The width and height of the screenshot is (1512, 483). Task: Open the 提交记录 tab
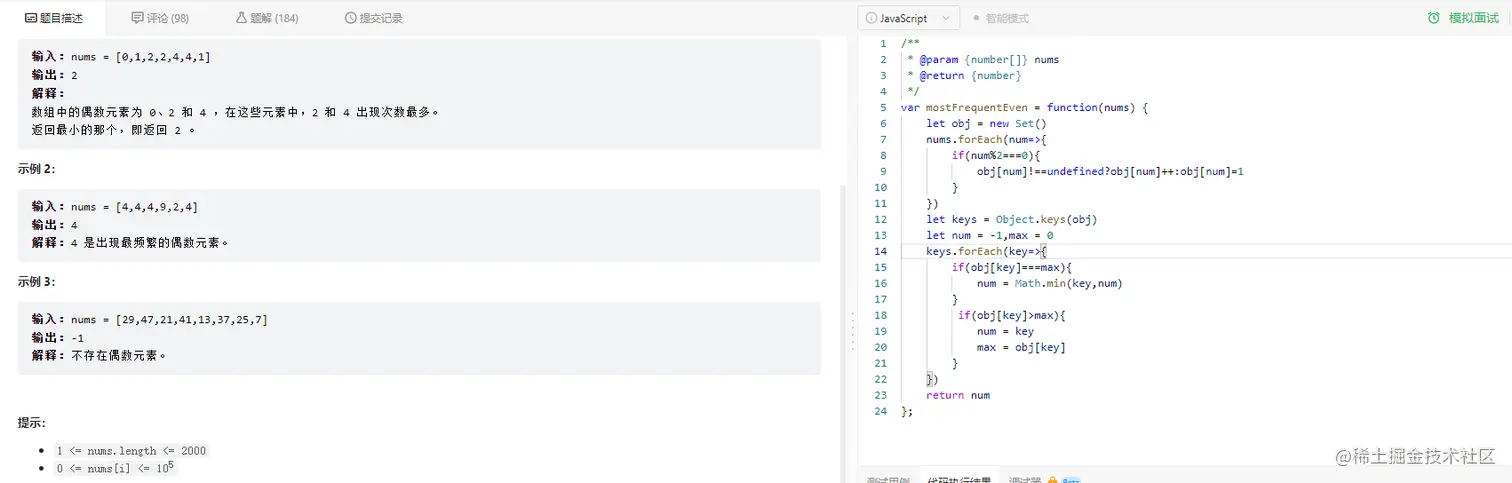[x=373, y=18]
